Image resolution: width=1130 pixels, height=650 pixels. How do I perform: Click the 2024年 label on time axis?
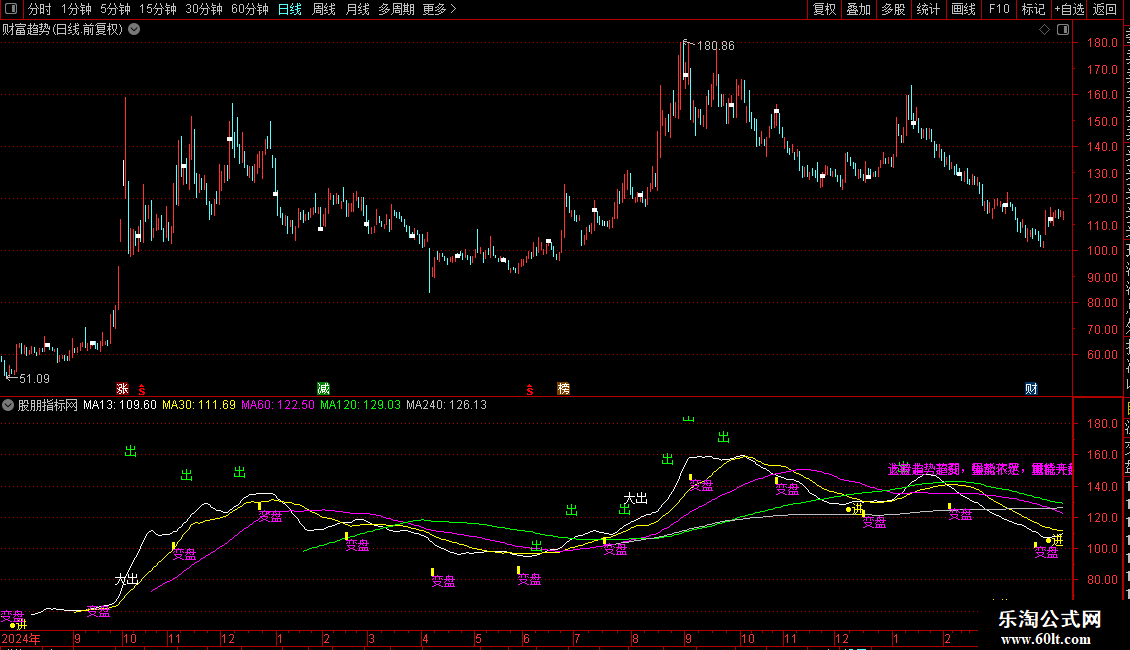[21, 639]
